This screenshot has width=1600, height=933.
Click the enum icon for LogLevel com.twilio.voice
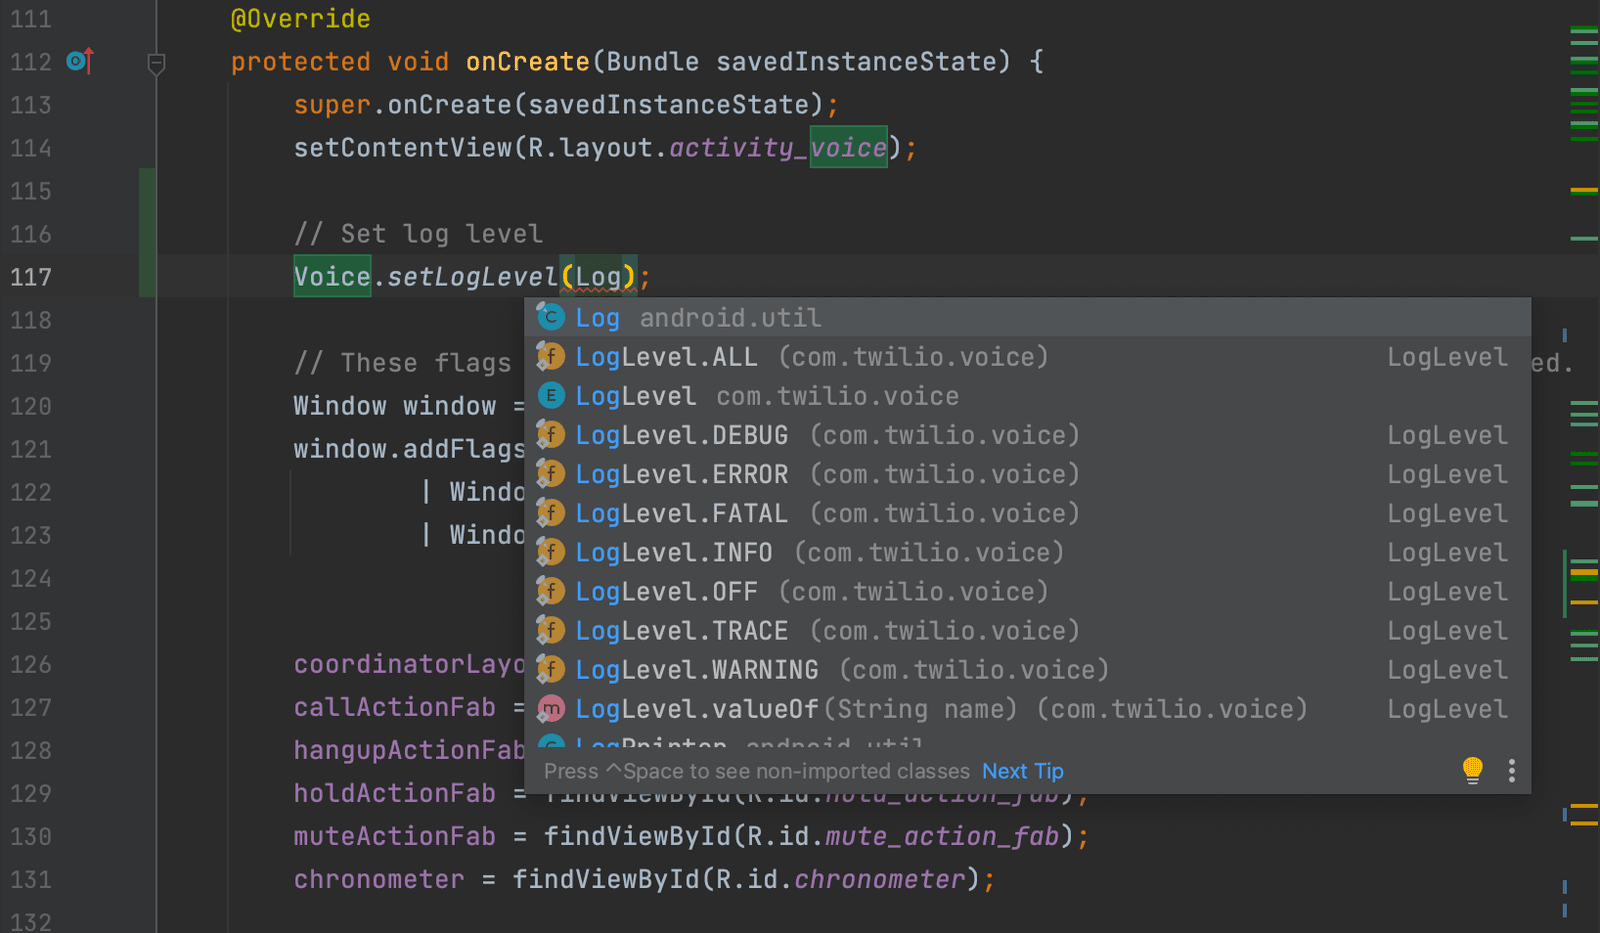tap(551, 396)
